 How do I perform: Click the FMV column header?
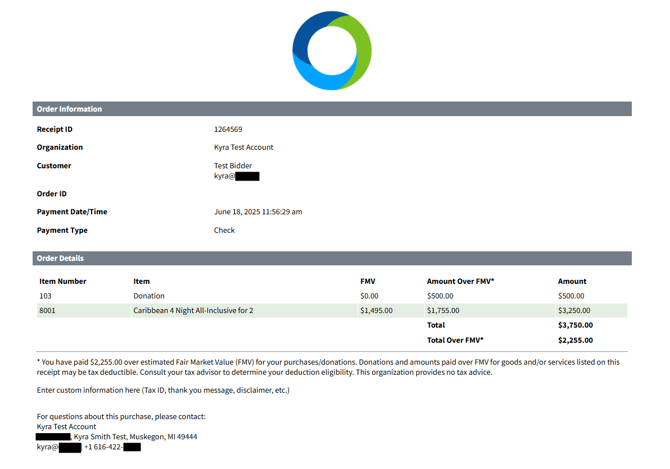367,282
